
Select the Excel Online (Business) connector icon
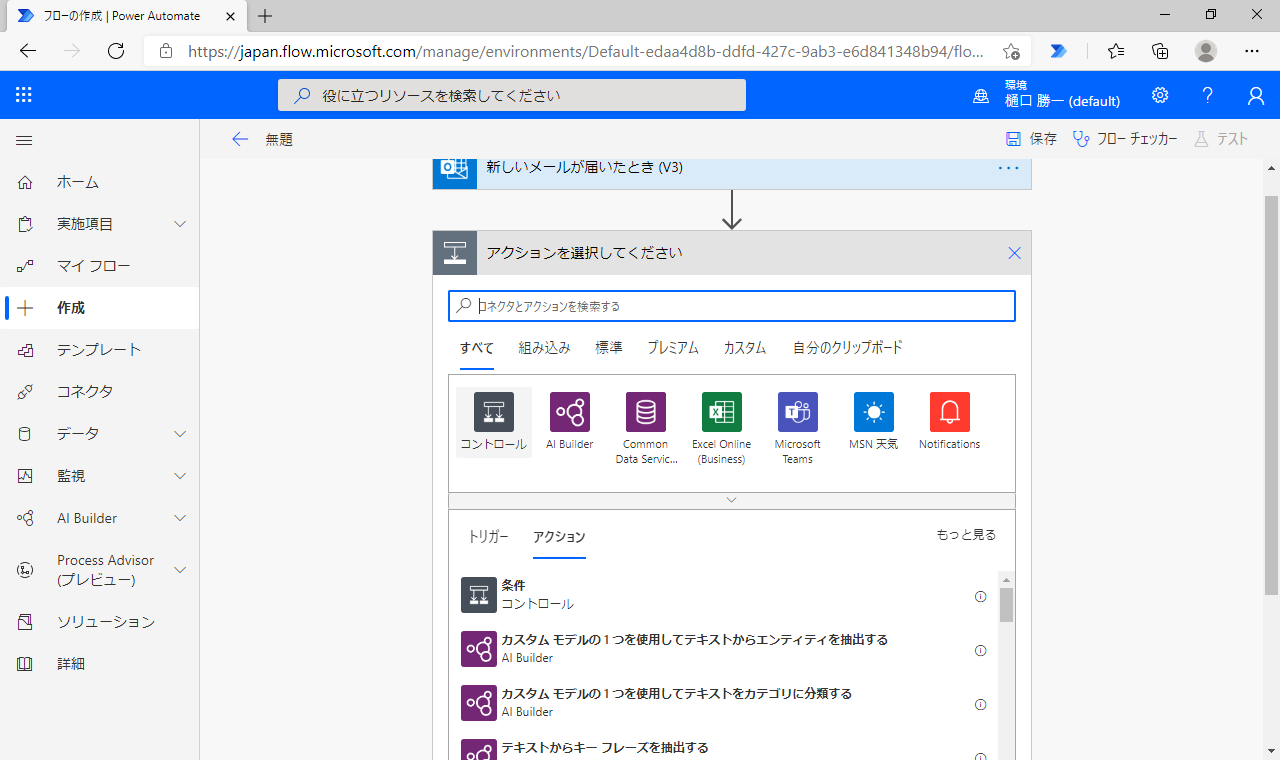click(x=722, y=412)
